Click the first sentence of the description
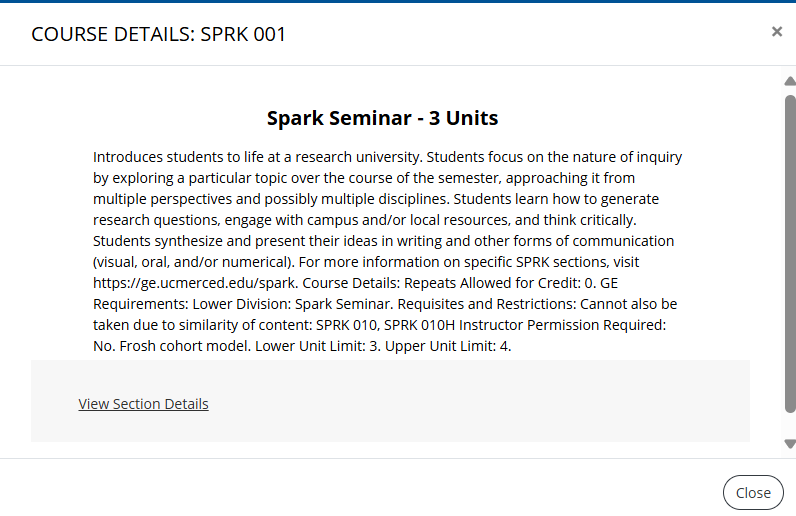 (x=257, y=157)
